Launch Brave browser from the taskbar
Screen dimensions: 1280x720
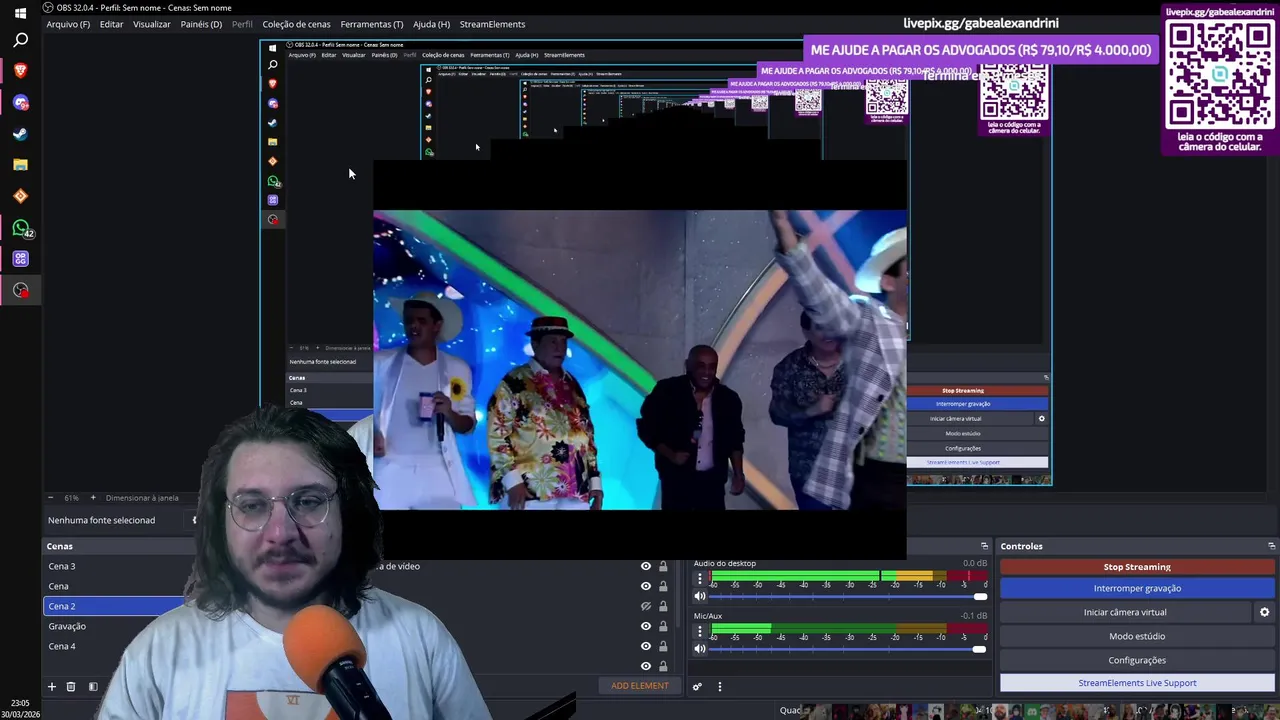coord(20,71)
